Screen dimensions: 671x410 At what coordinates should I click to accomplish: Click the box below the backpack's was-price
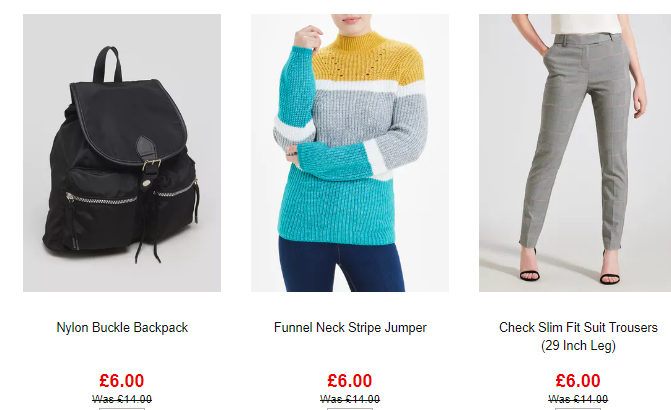point(122,409)
